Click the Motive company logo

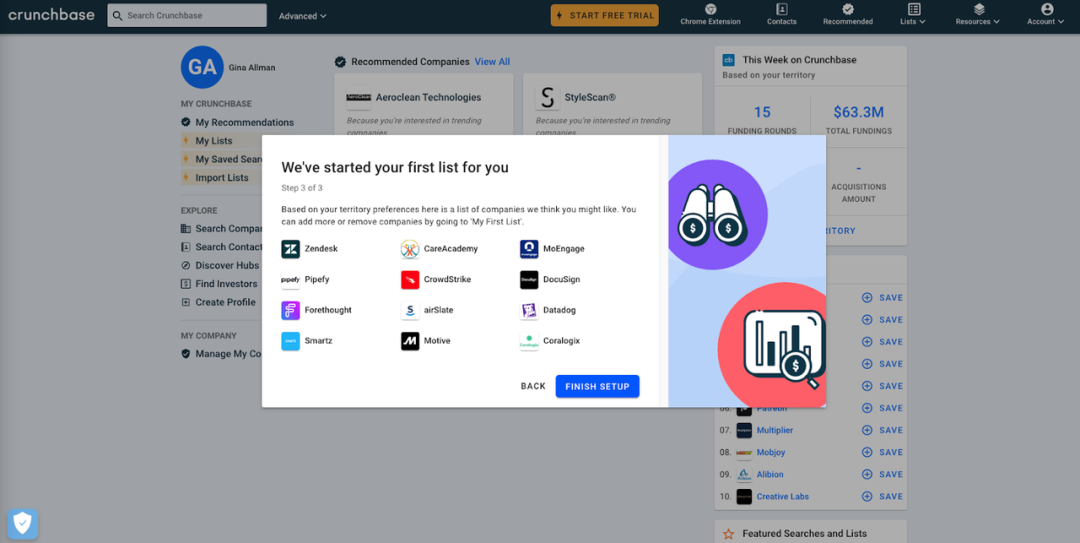tap(410, 341)
